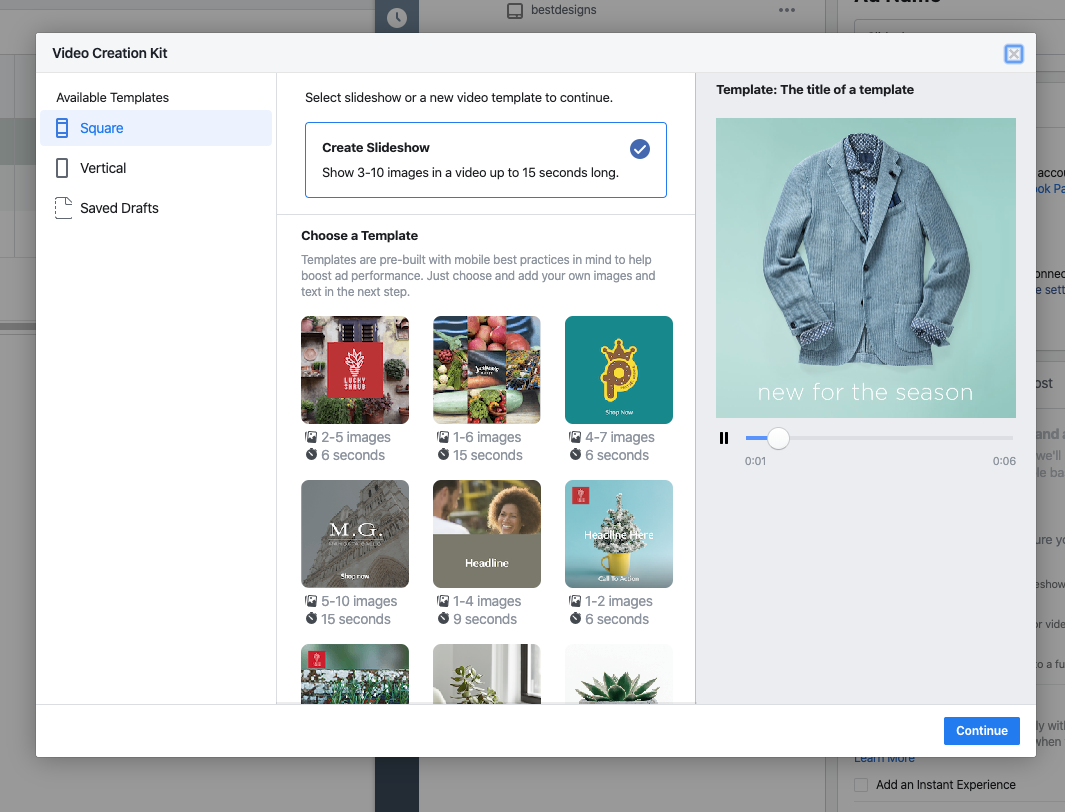Choose the M.G. cathedral template

(355, 534)
